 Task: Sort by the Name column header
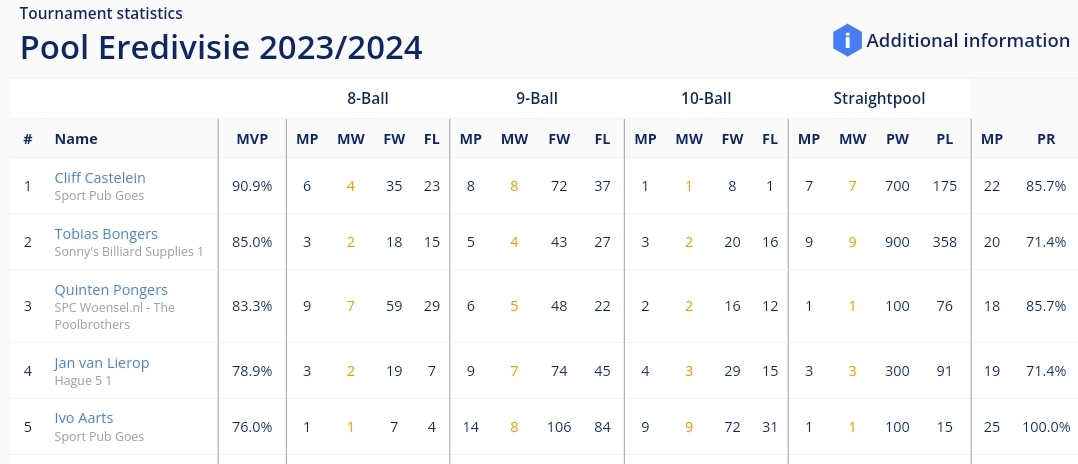(x=76, y=139)
